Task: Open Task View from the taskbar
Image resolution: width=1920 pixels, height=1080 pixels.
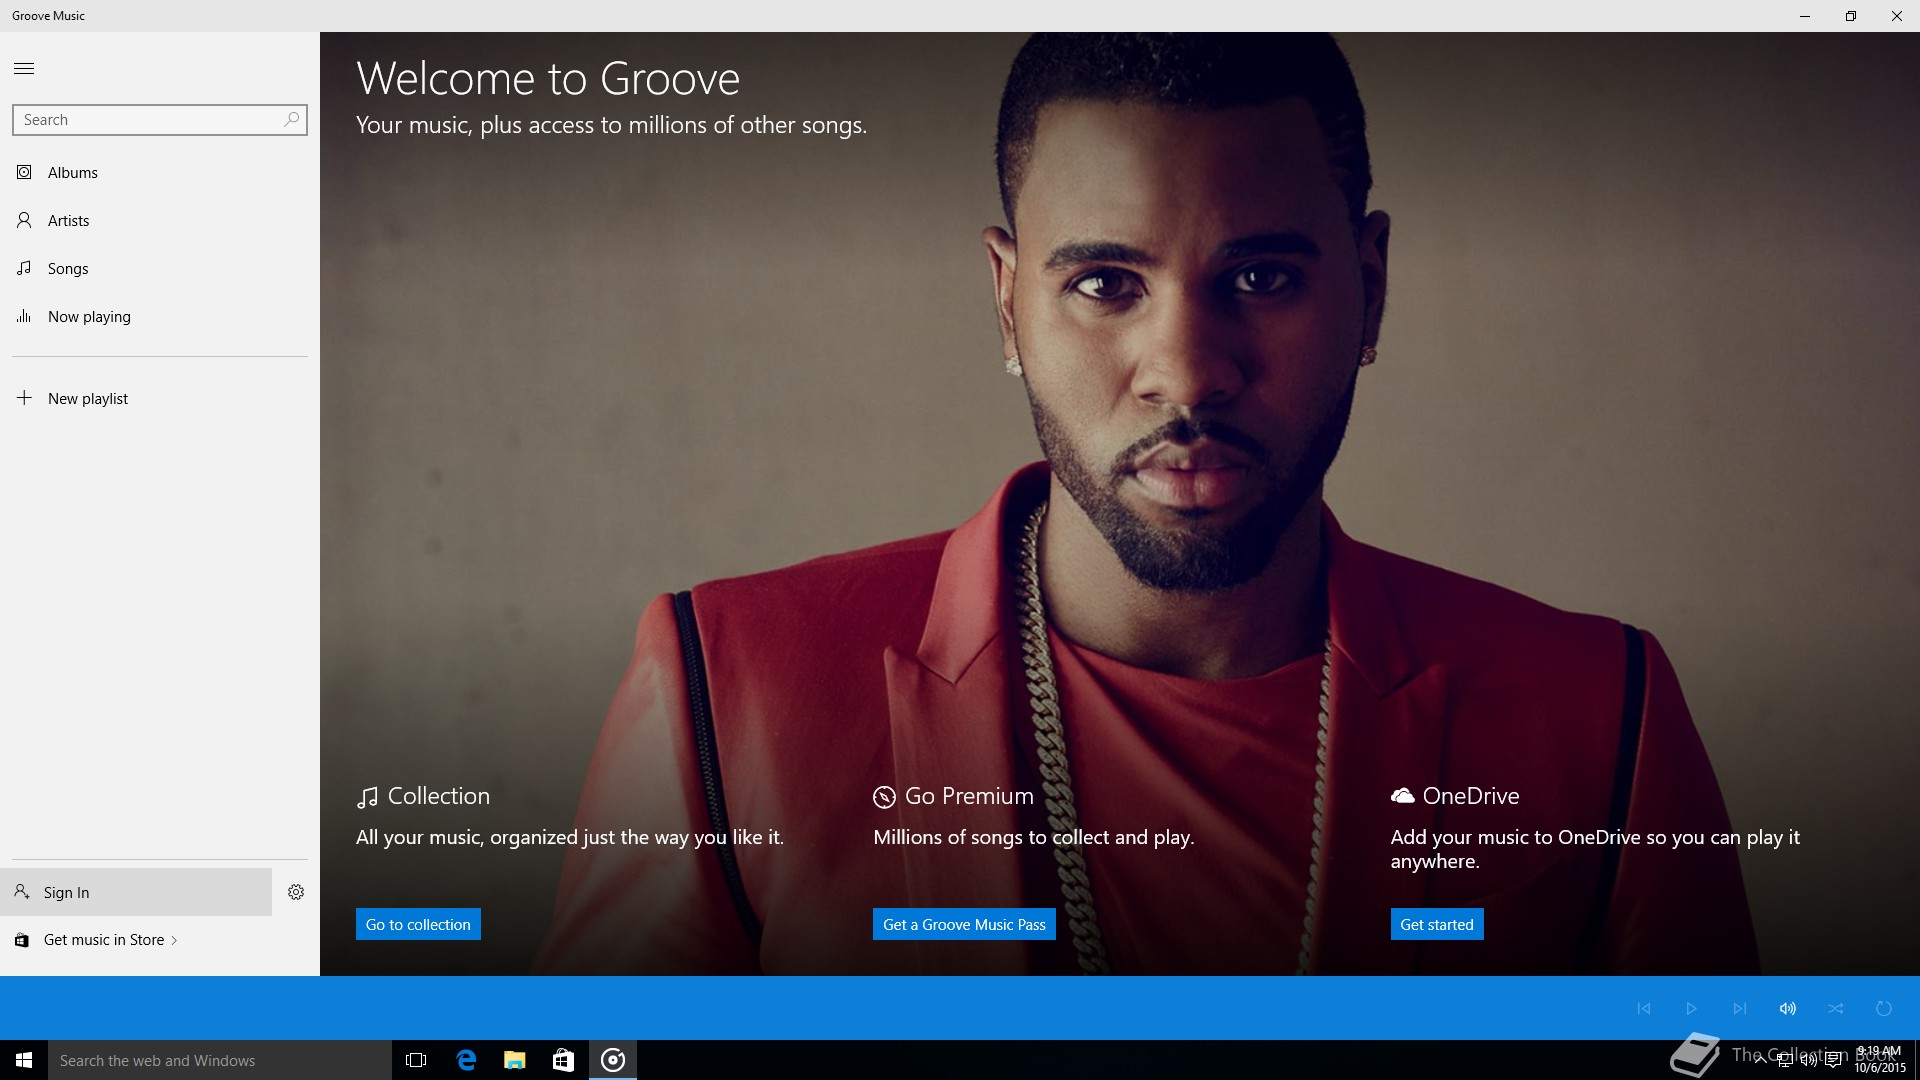Action: click(x=416, y=1060)
